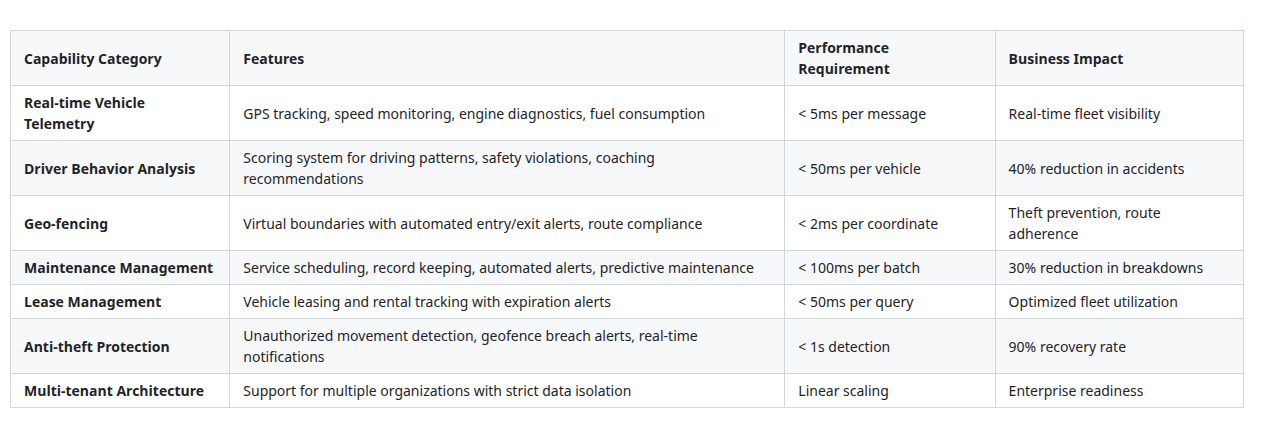Click the Capability Category column header

tap(93, 59)
